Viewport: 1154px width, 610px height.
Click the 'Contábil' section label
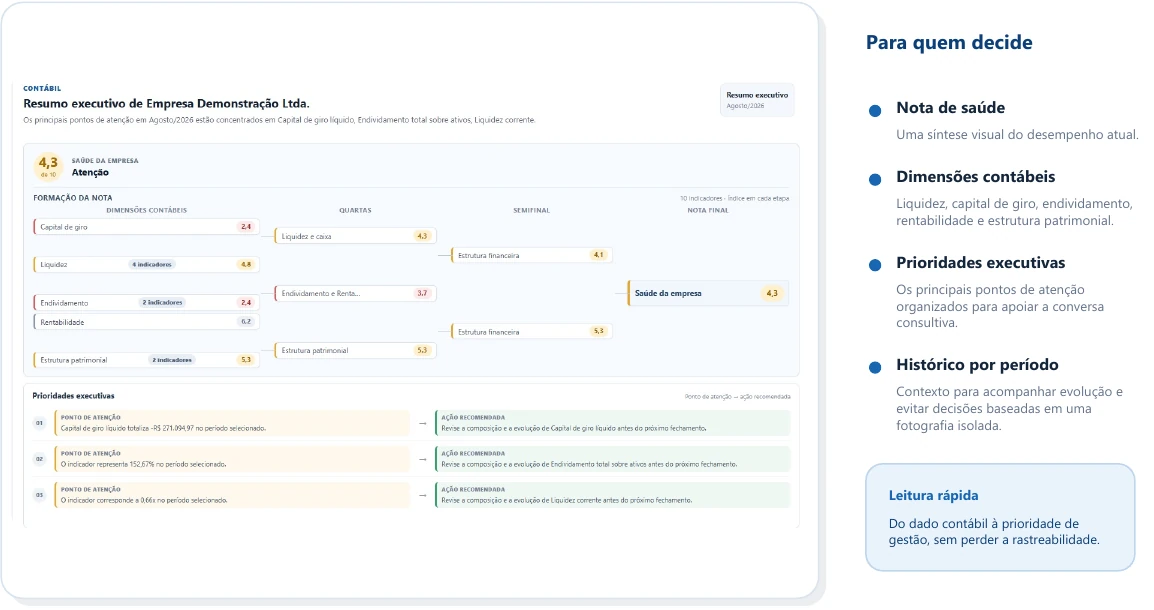coord(42,88)
